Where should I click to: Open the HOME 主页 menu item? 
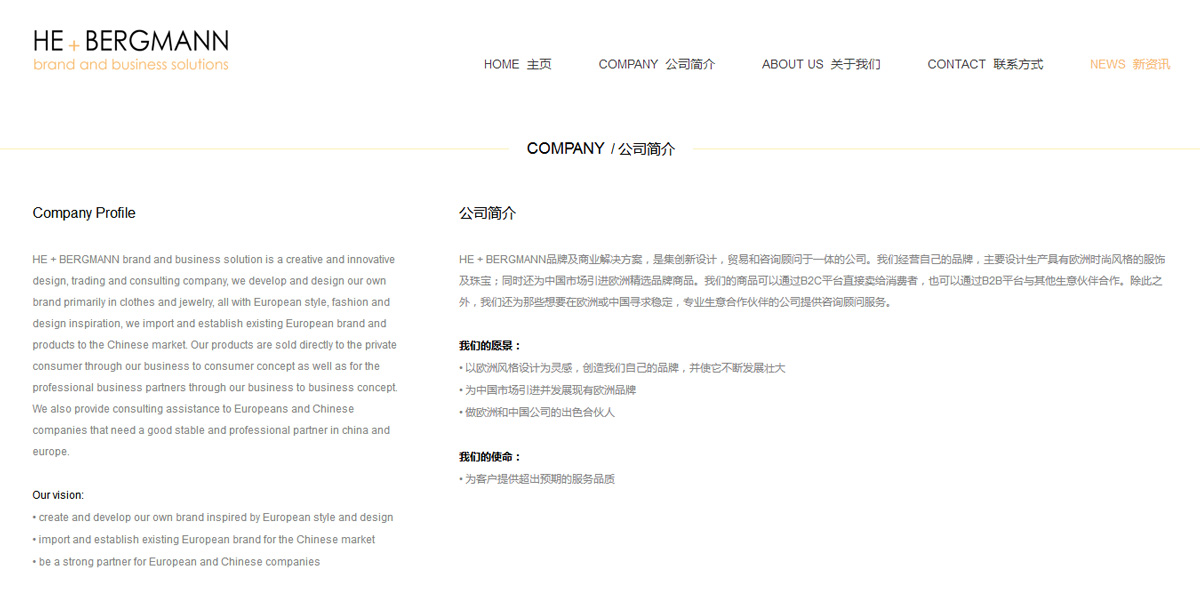click(517, 64)
